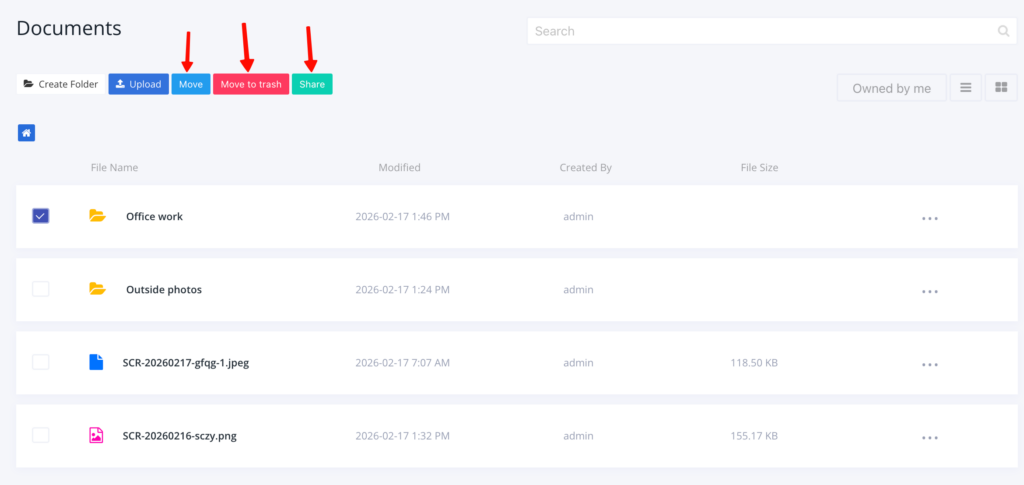The image size is (1024, 485).
Task: Click the Office work folder icon
Action: point(97,216)
